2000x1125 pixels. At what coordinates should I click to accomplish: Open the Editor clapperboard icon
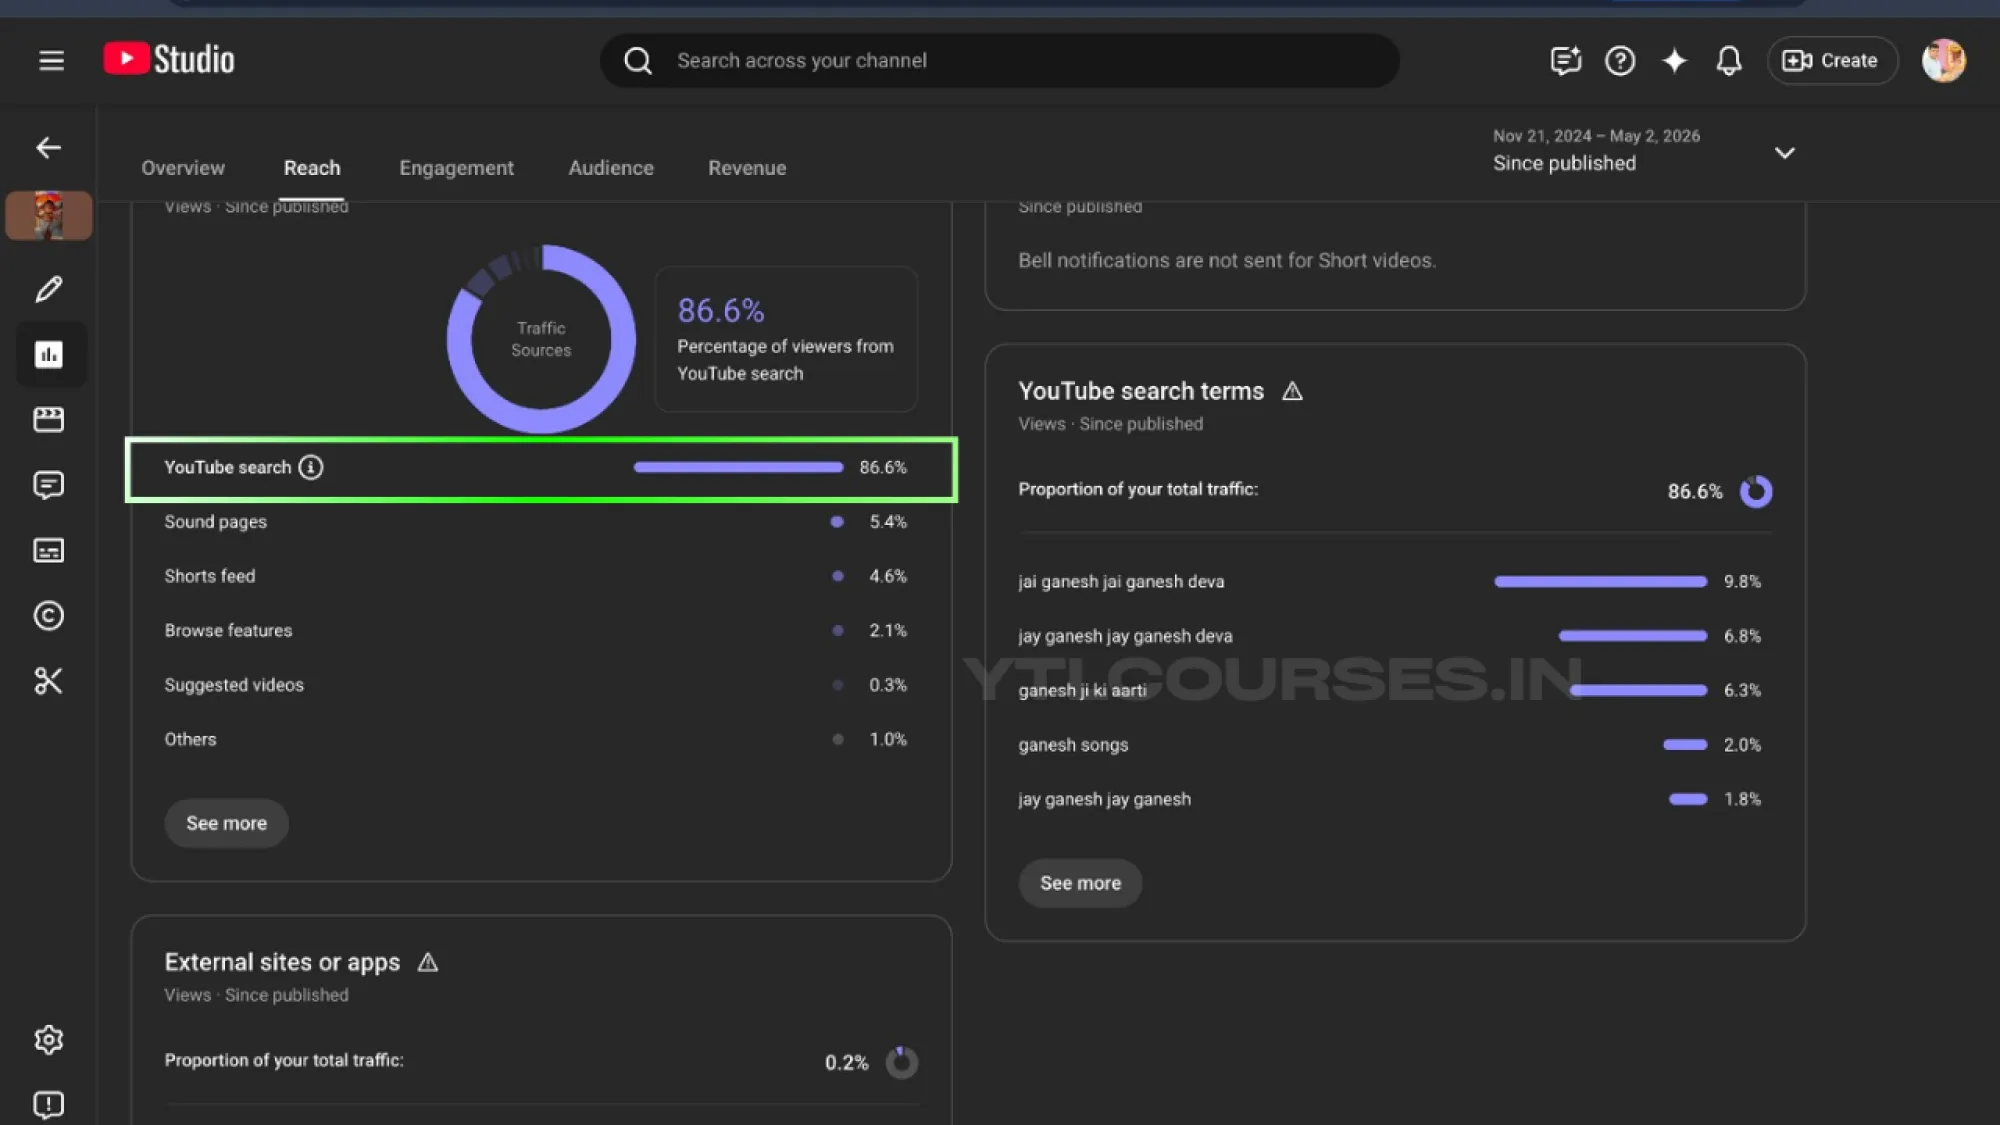[x=48, y=419]
